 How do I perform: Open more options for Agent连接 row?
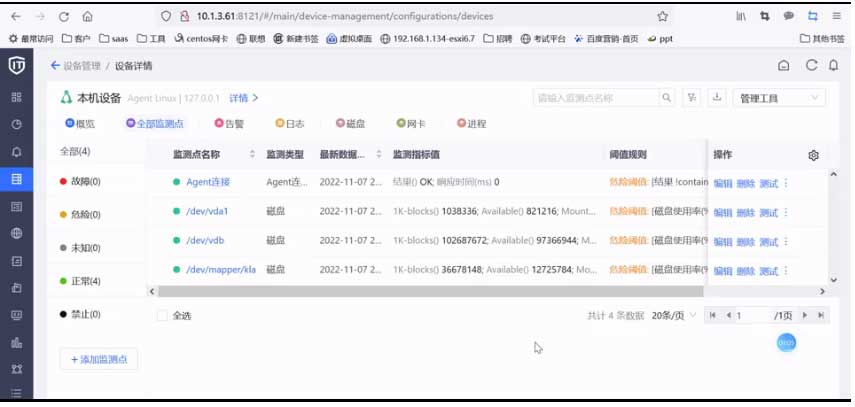point(786,183)
